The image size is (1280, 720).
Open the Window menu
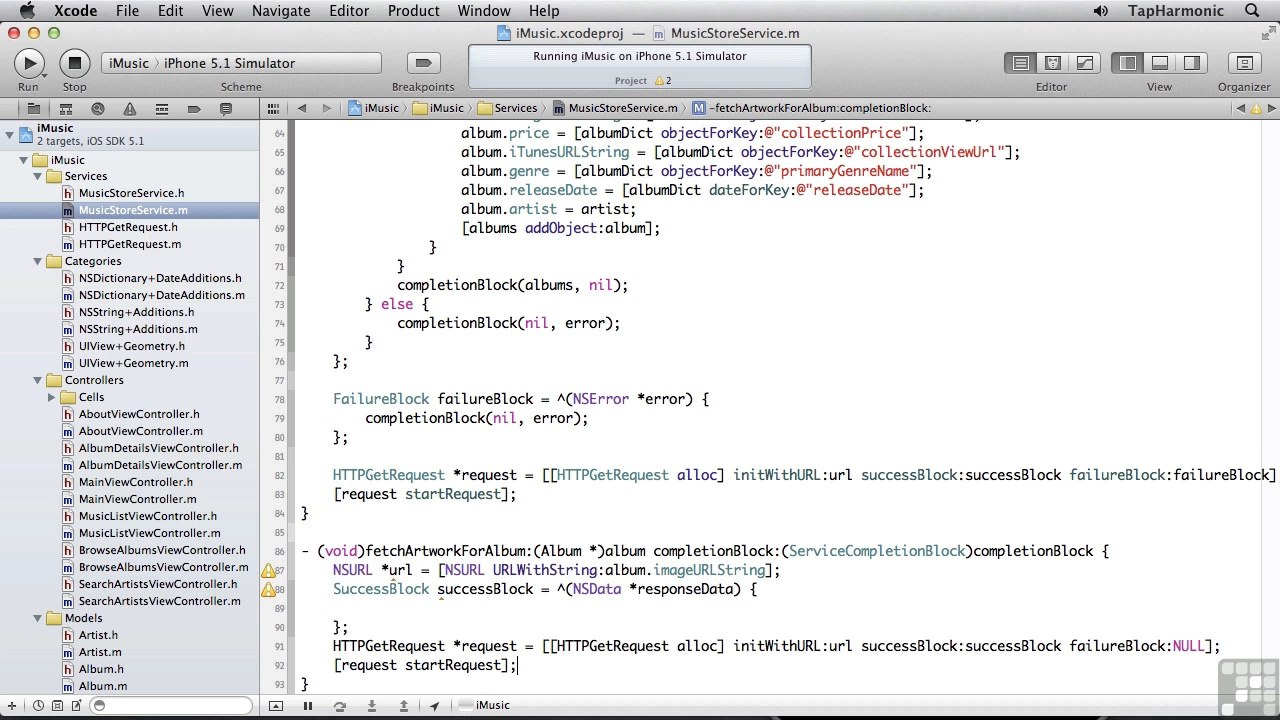tap(484, 11)
